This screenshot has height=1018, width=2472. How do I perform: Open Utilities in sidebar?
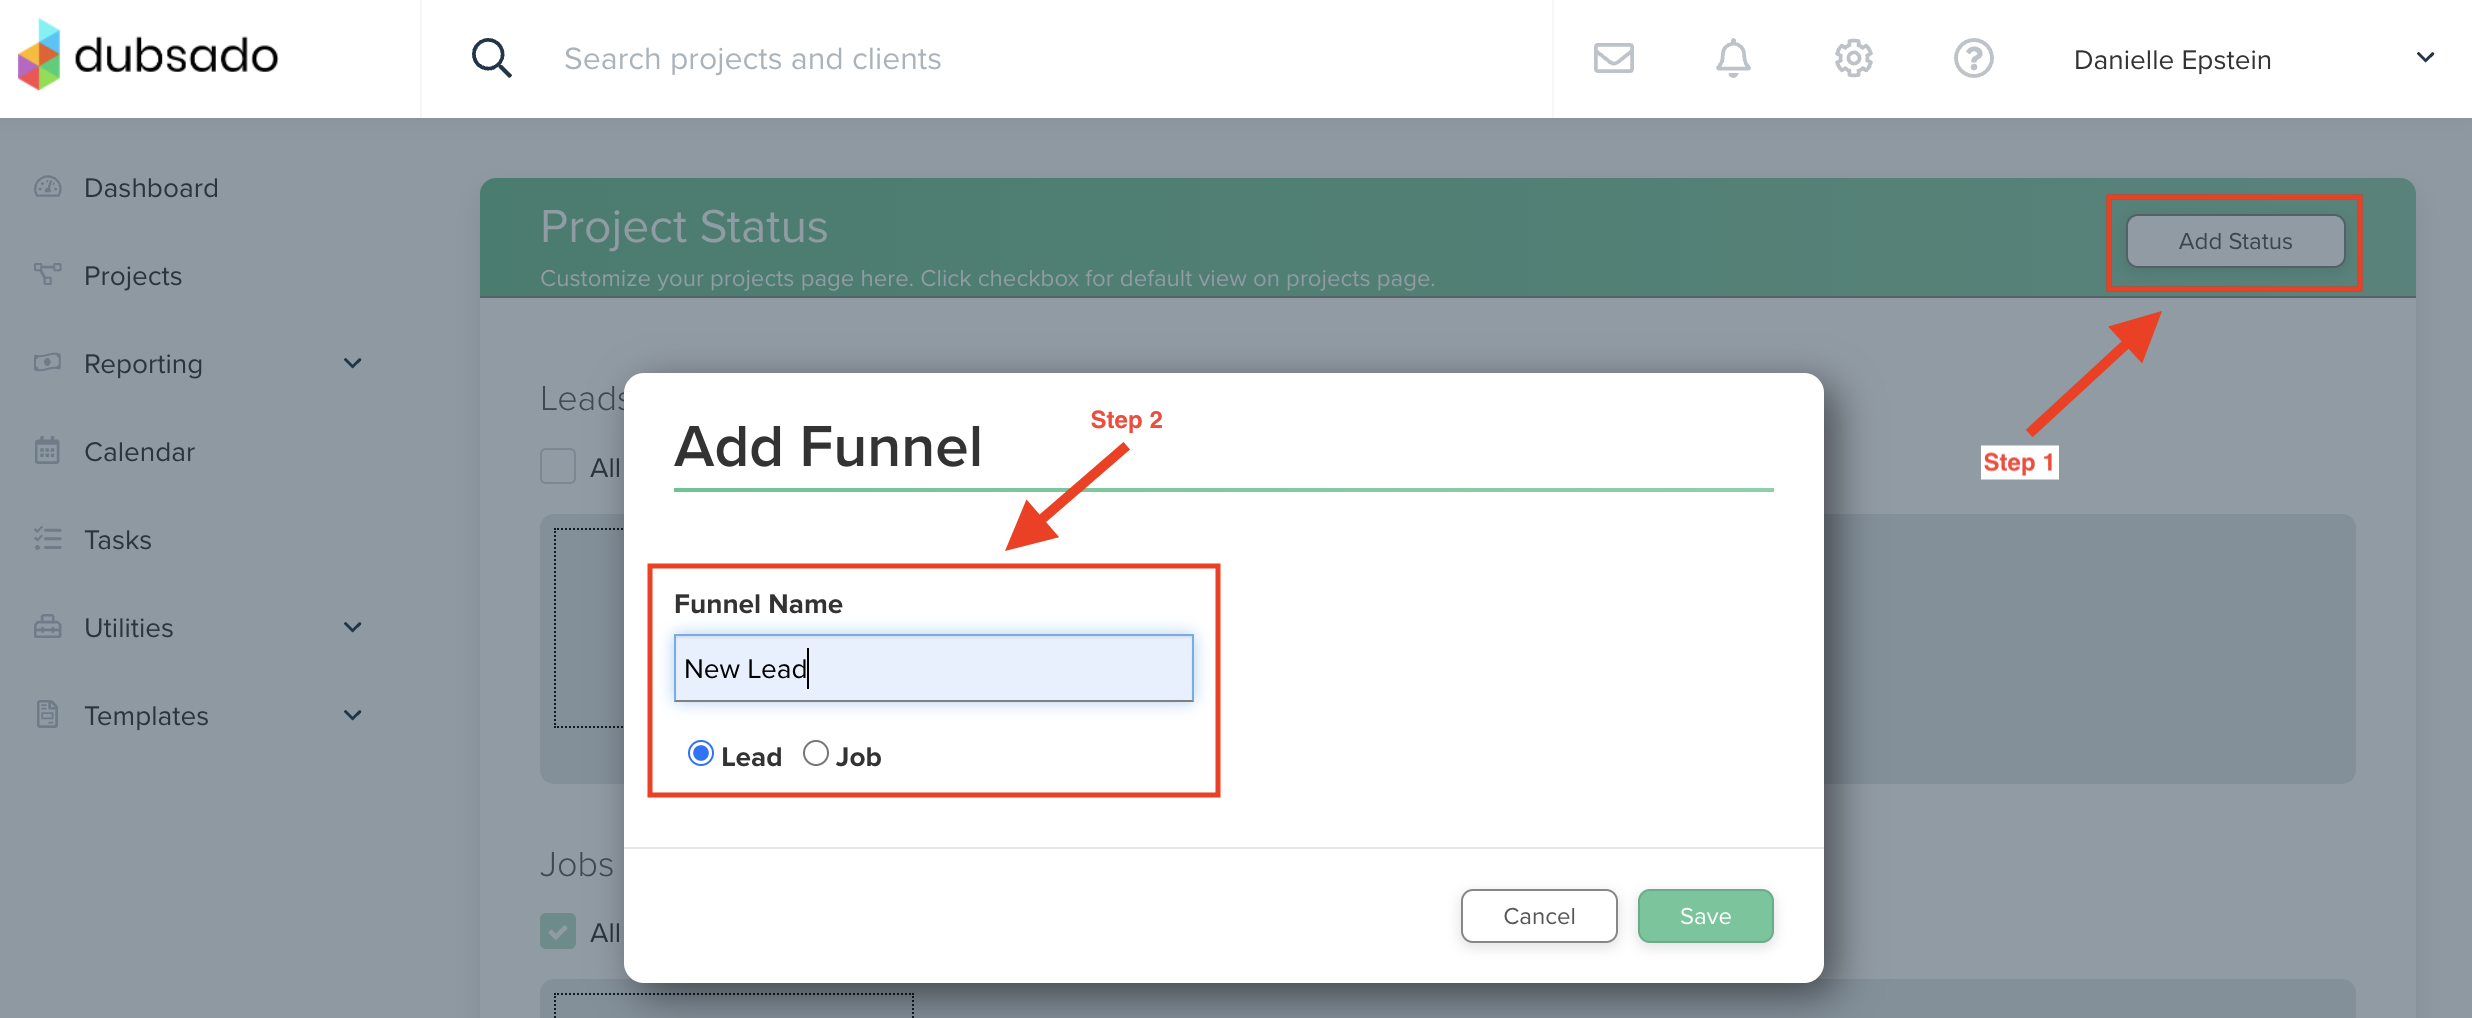click(129, 628)
